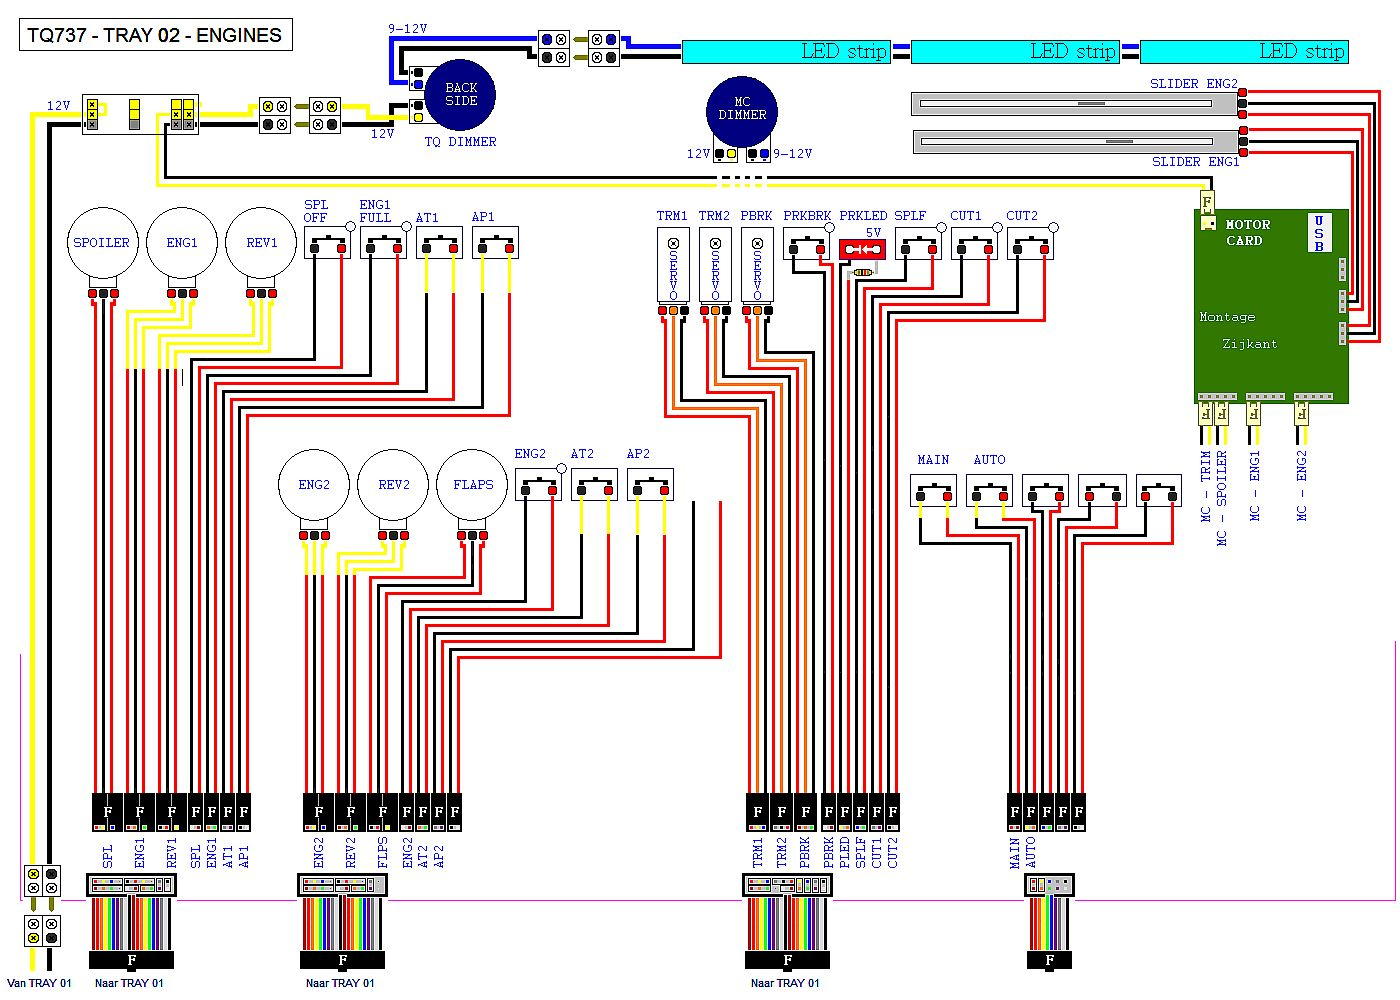Click the 'Zijkant' text on the motor card

pos(1249,344)
